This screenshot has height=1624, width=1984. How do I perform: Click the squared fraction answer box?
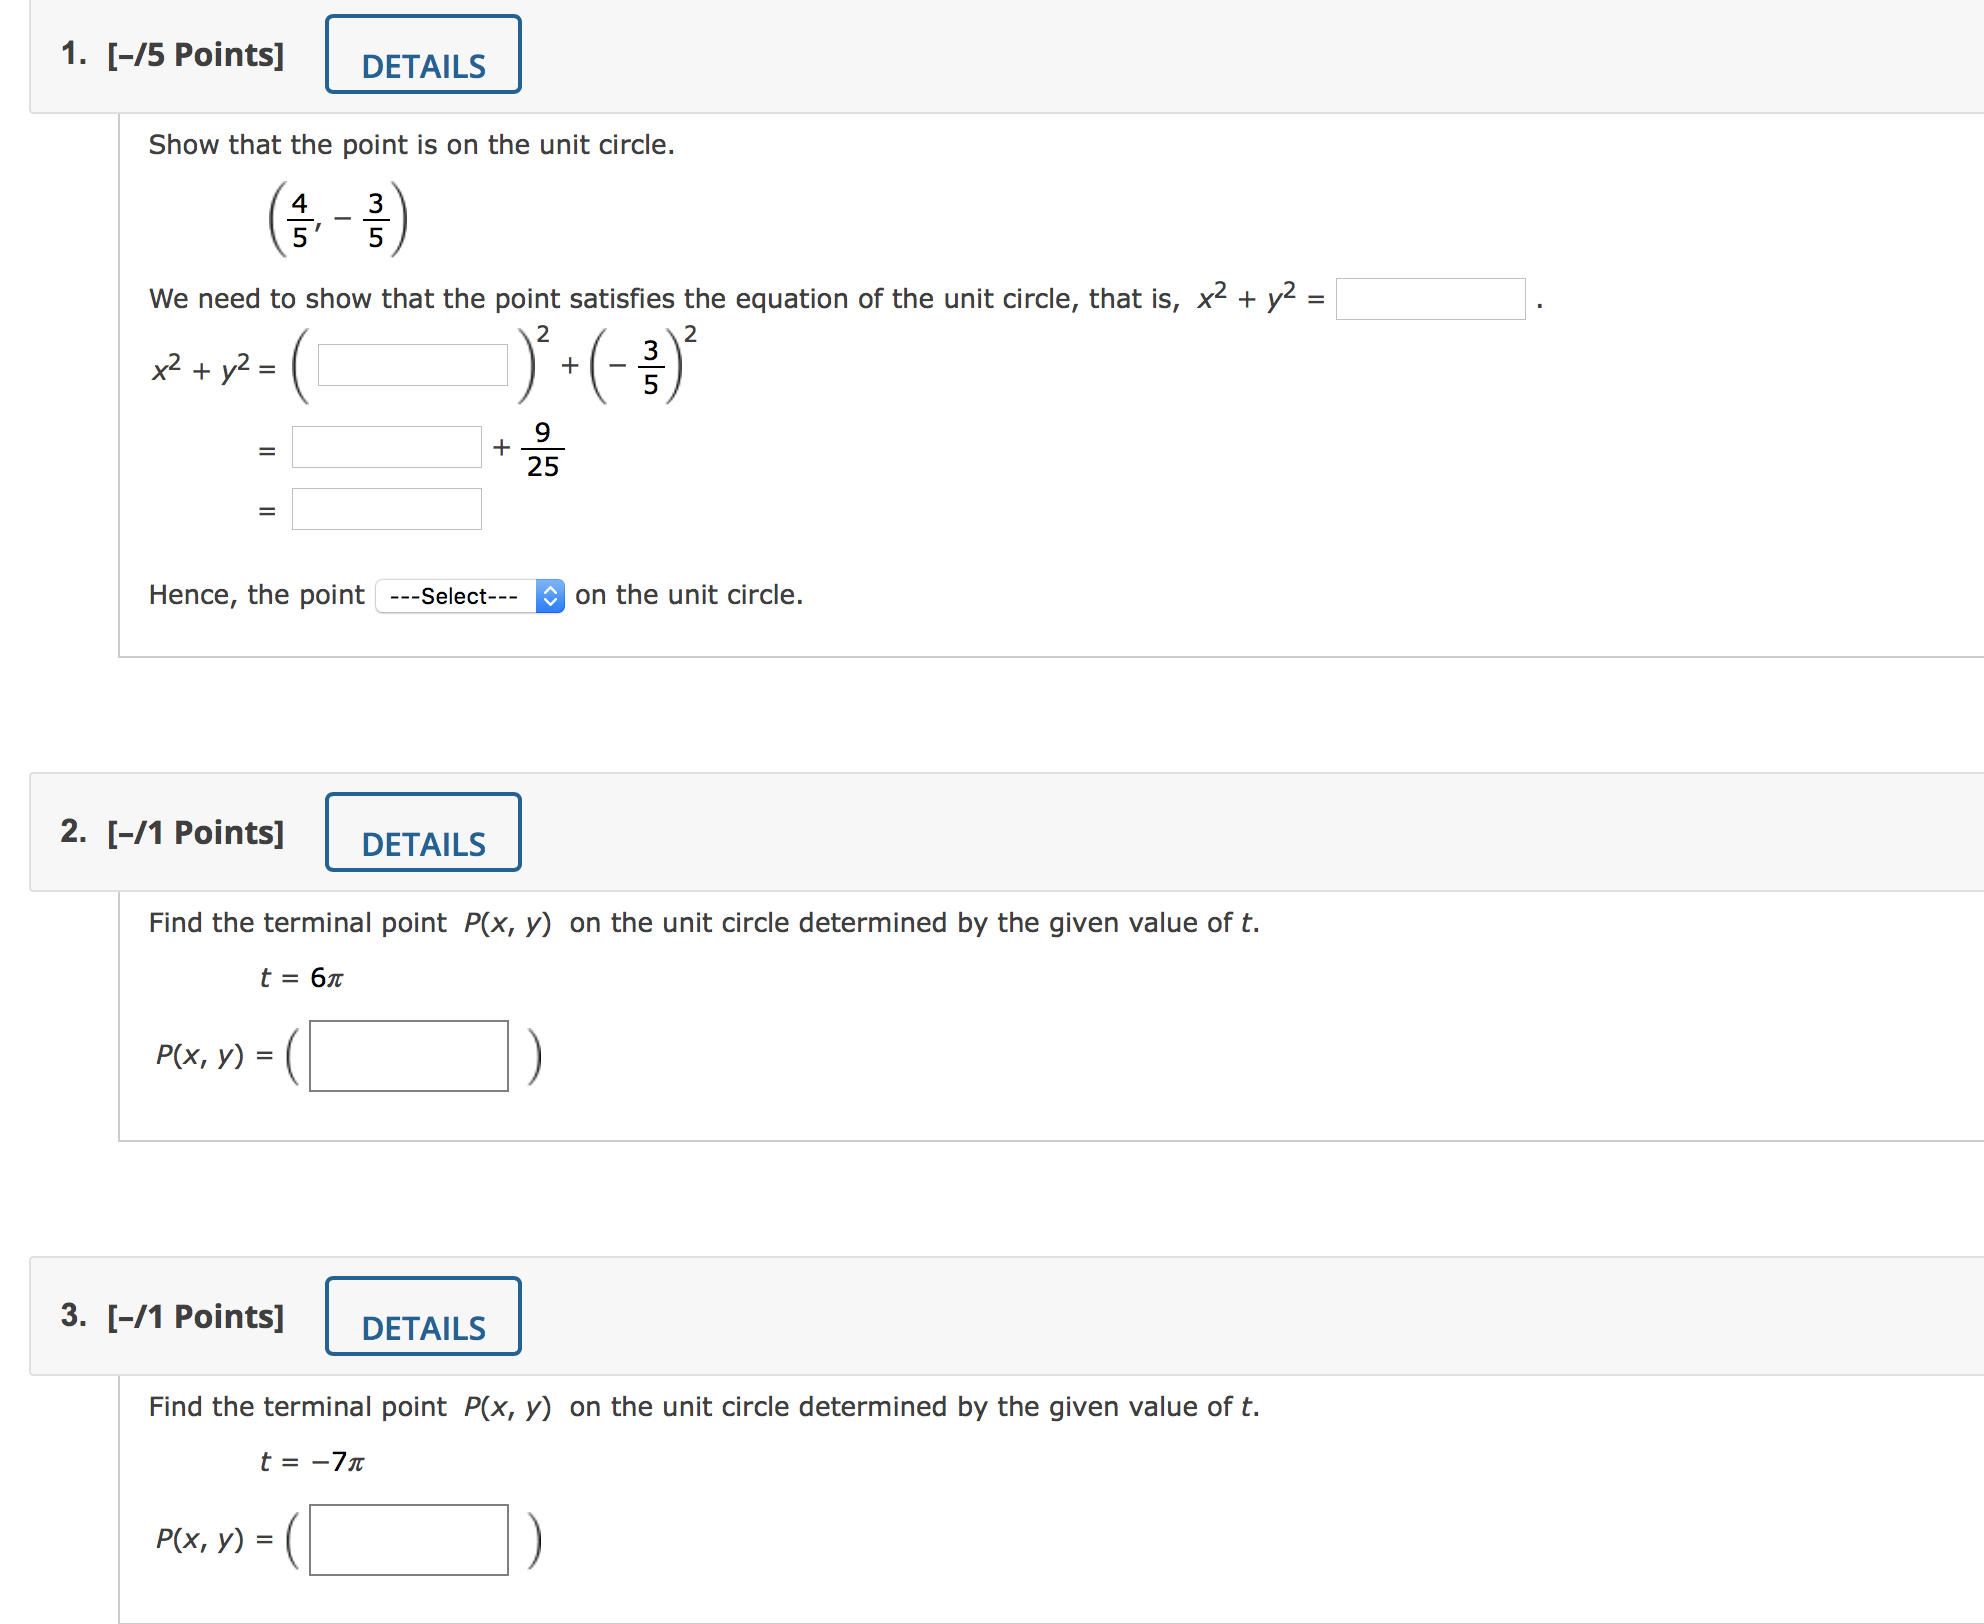tap(412, 365)
